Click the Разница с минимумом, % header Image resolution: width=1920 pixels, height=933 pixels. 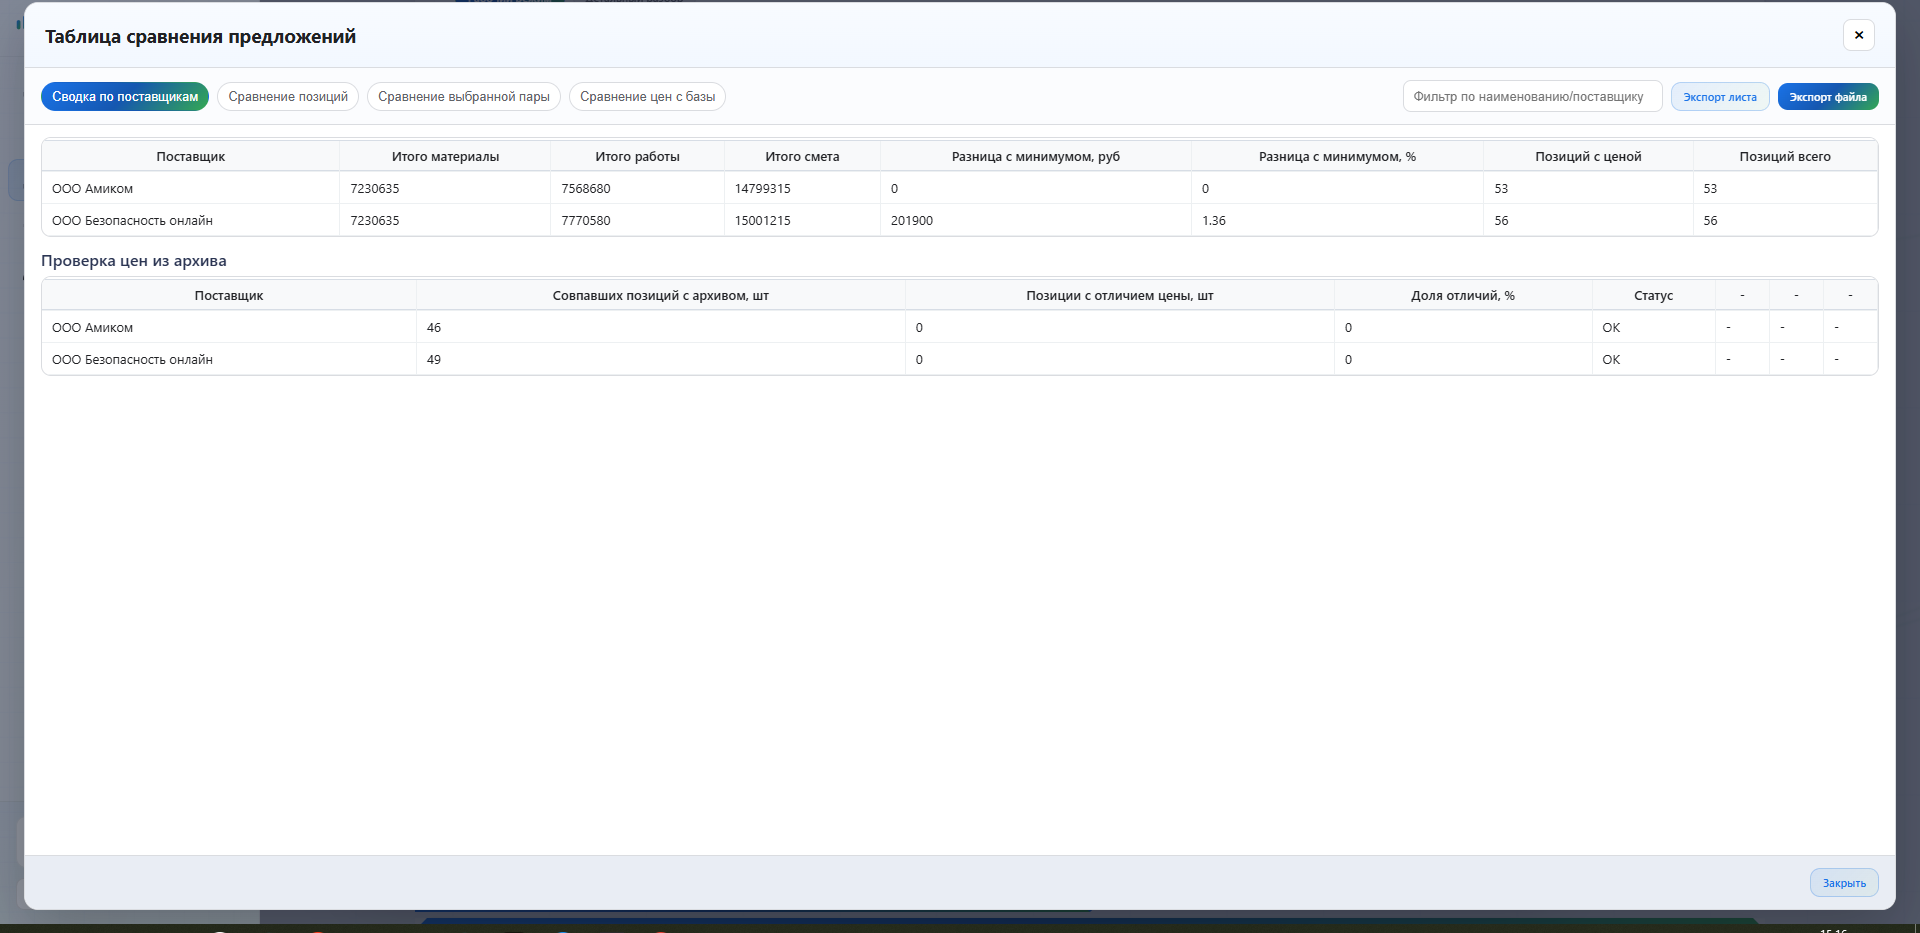click(1337, 157)
